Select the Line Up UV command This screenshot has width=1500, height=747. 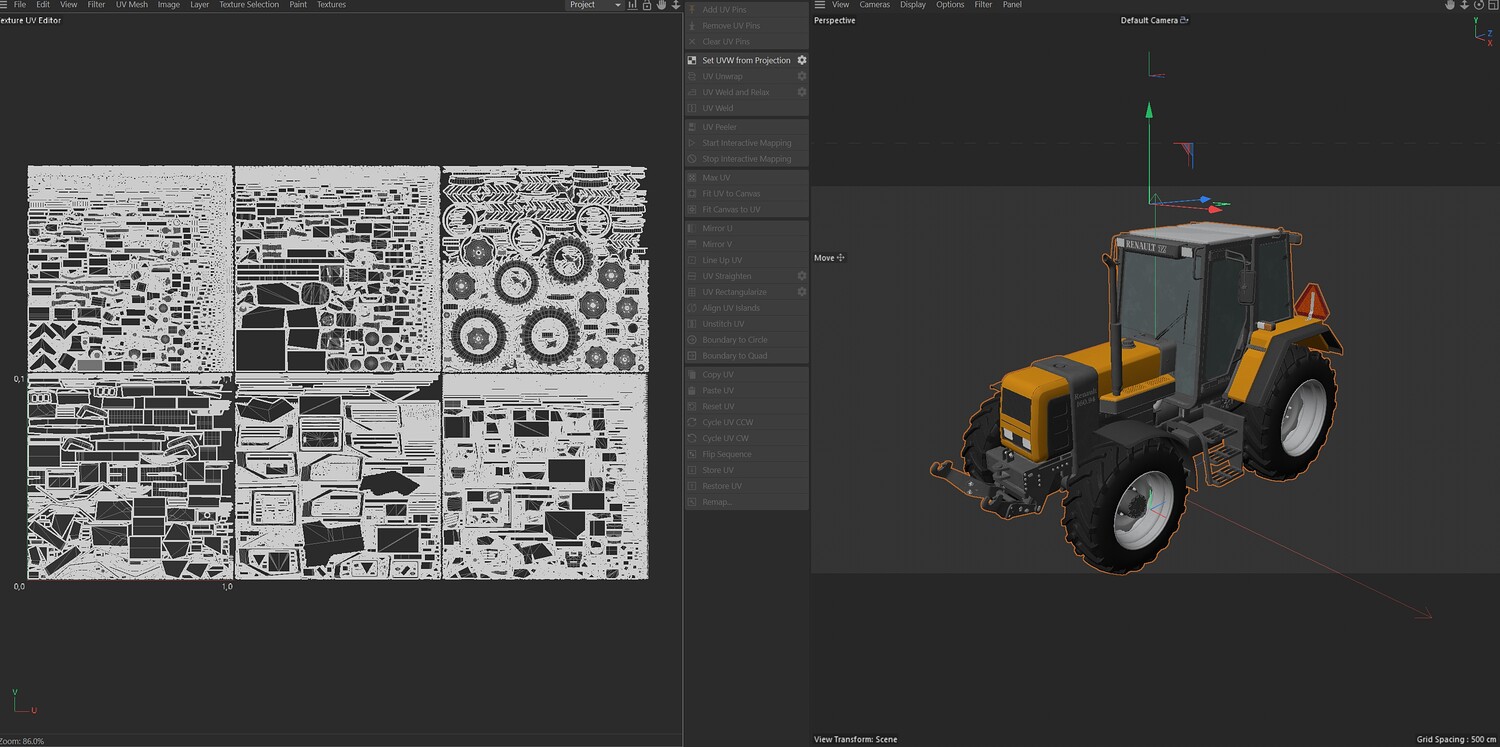pos(746,260)
